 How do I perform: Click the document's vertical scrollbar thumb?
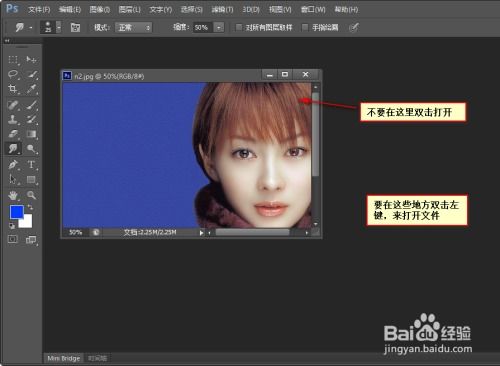point(315,133)
